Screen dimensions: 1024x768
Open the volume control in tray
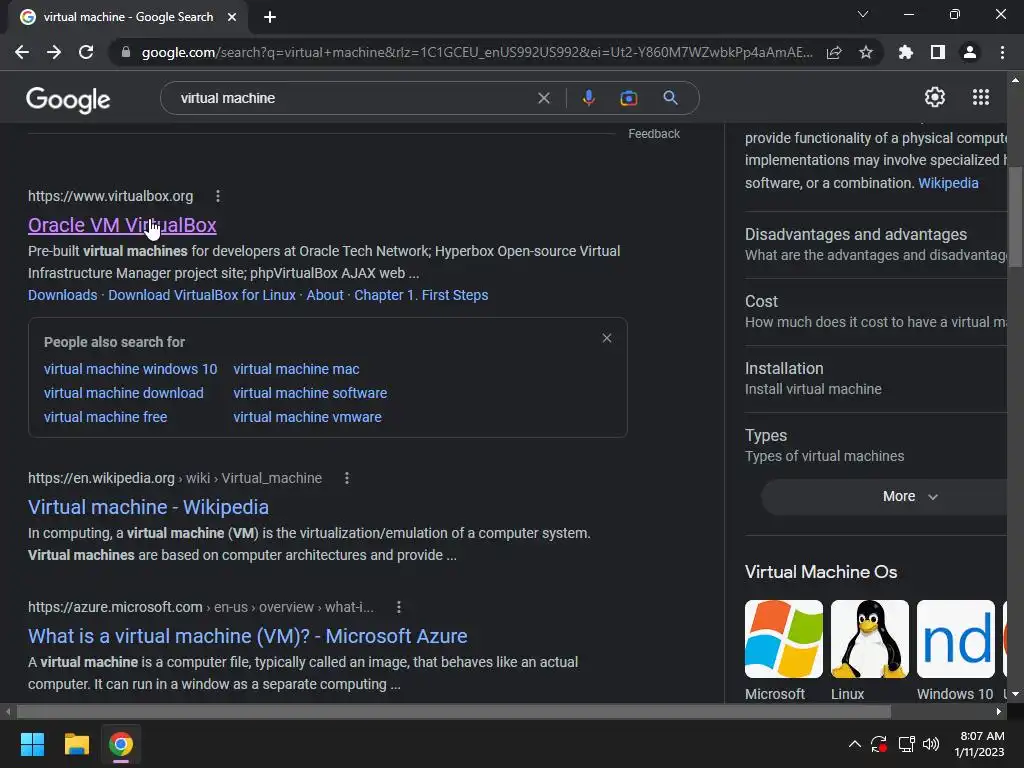click(x=931, y=744)
